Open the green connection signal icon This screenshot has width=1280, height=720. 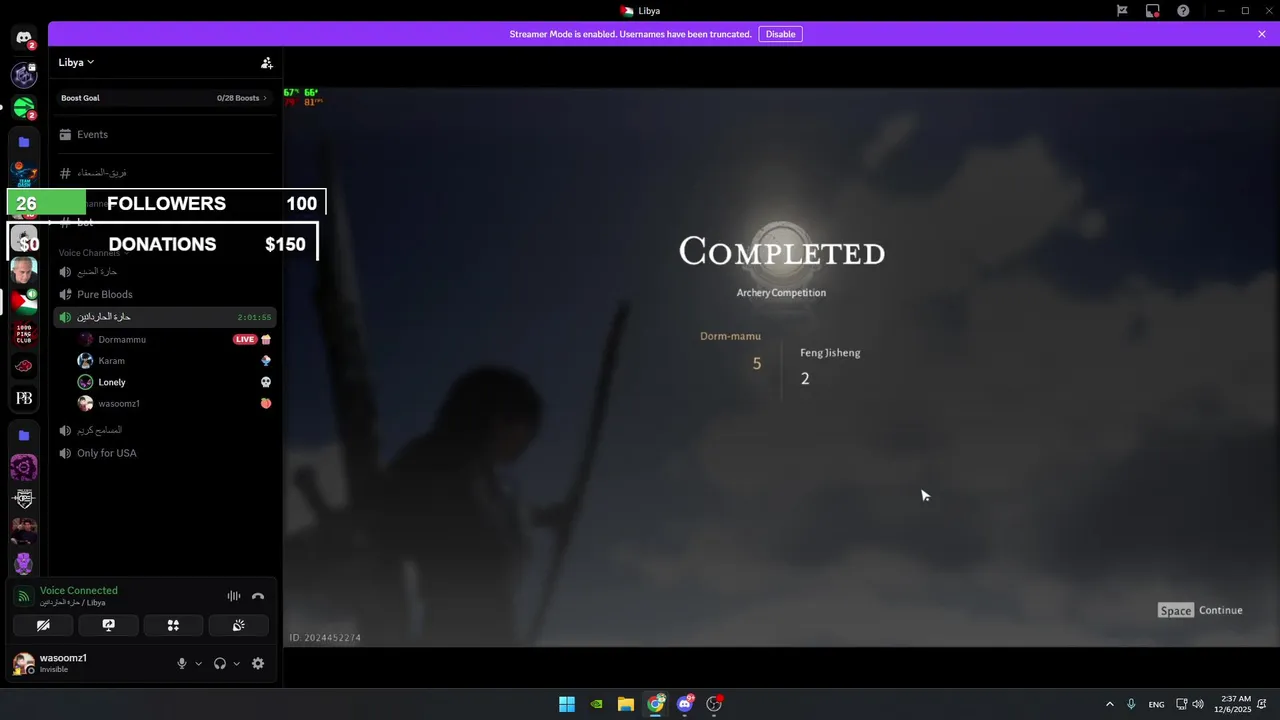pos(24,596)
